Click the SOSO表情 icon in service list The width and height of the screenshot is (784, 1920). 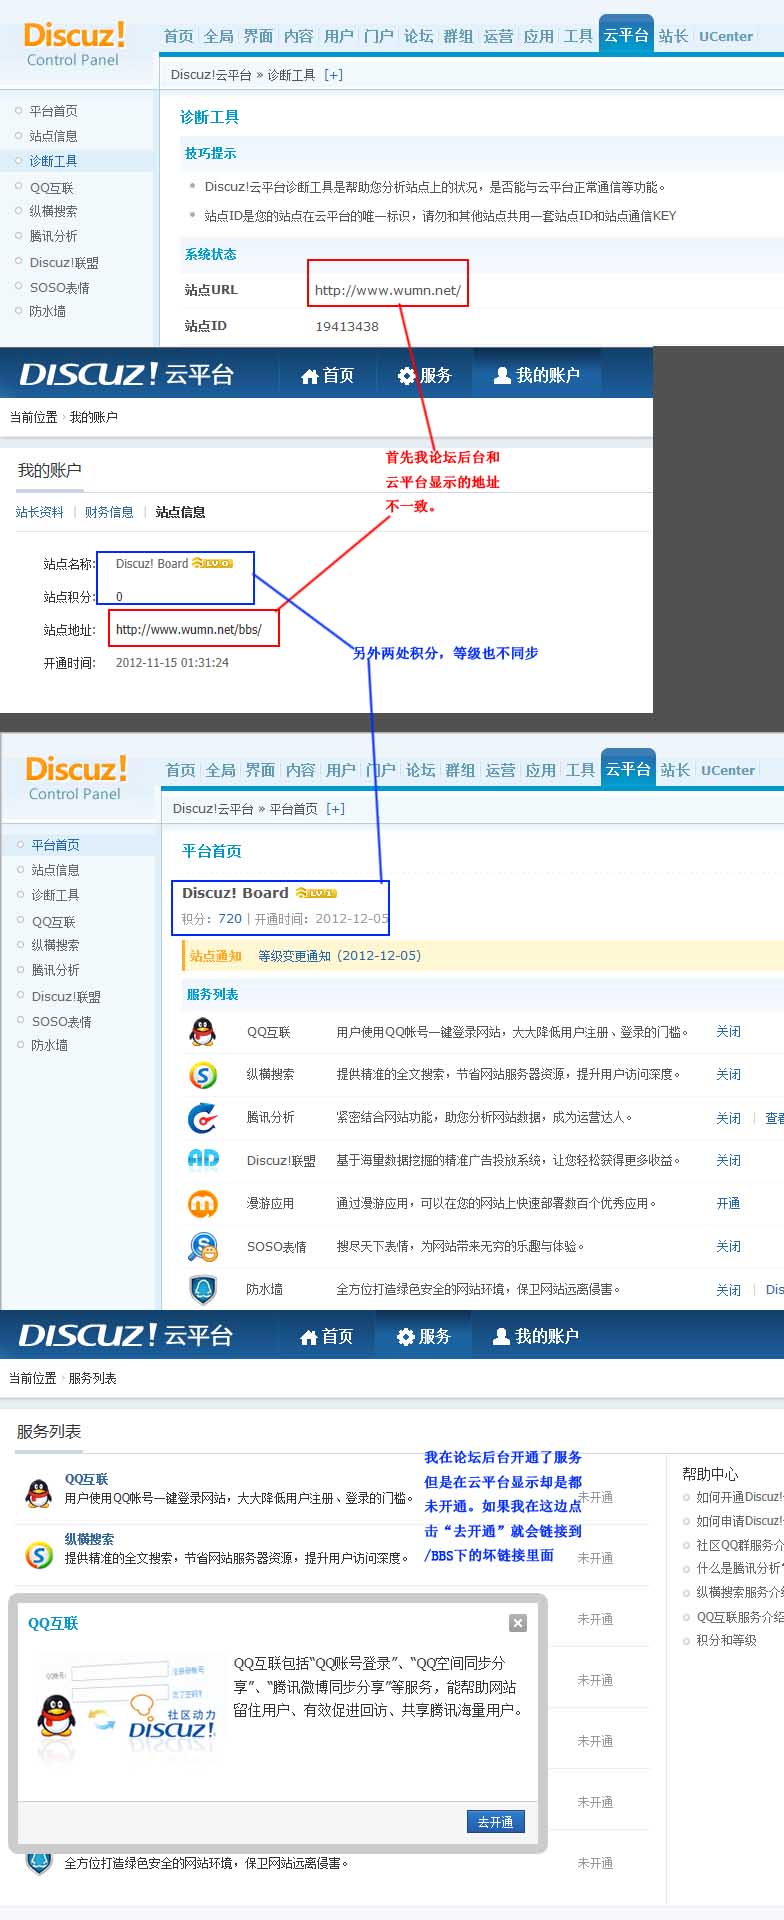click(203, 1246)
